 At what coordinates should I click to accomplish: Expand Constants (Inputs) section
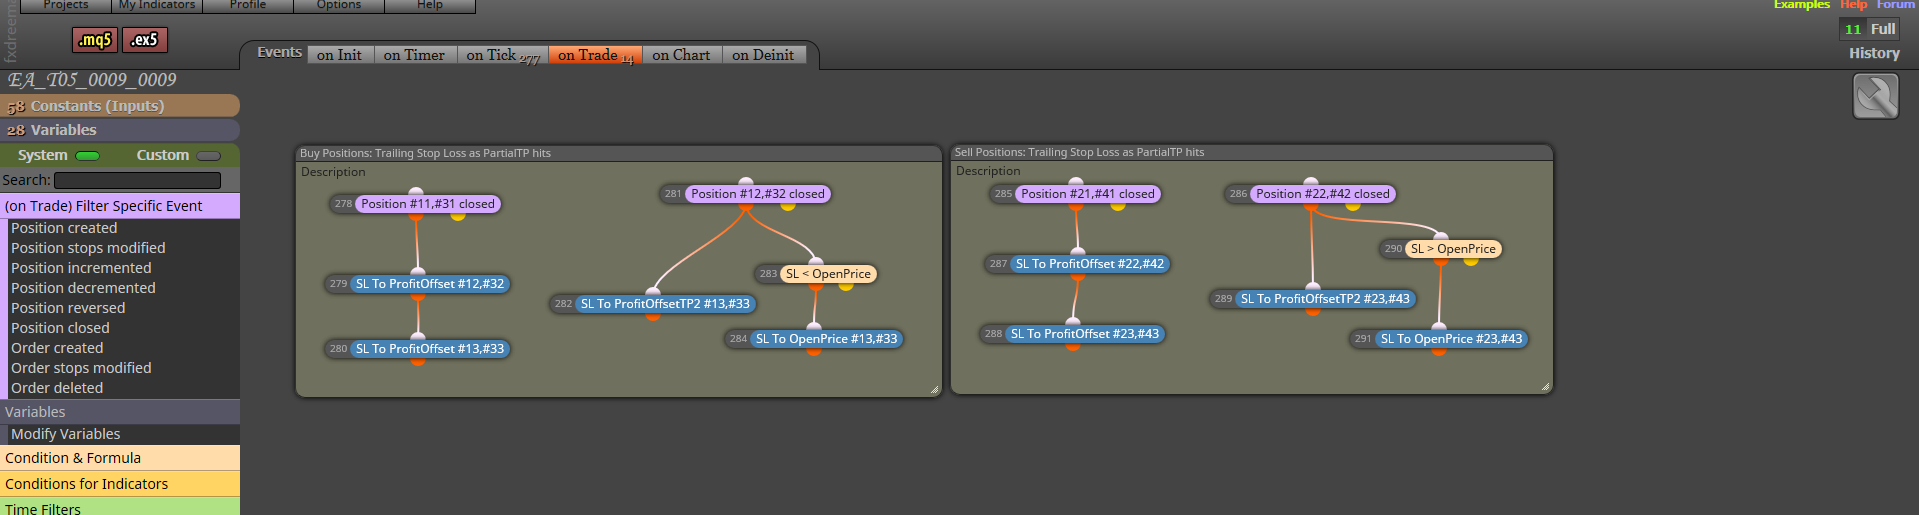(120, 106)
